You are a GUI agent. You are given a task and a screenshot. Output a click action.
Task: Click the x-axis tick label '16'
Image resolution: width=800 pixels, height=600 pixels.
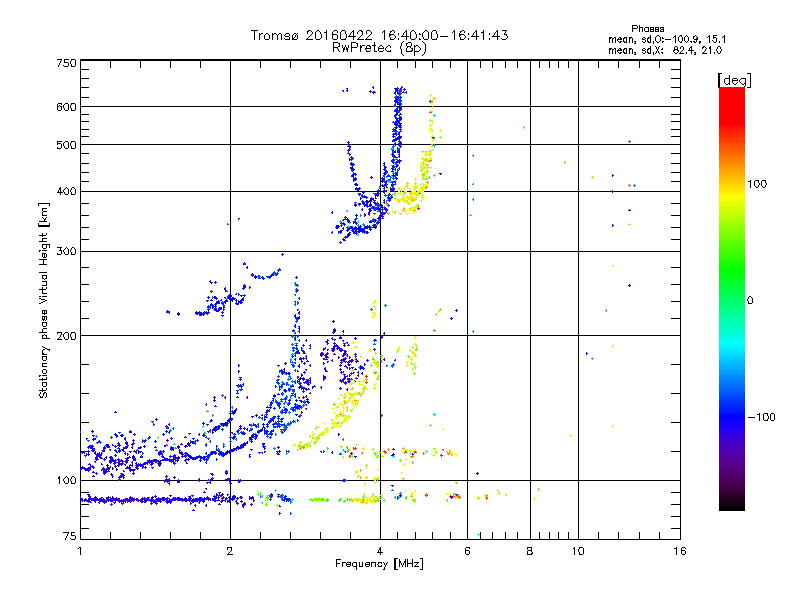680,551
